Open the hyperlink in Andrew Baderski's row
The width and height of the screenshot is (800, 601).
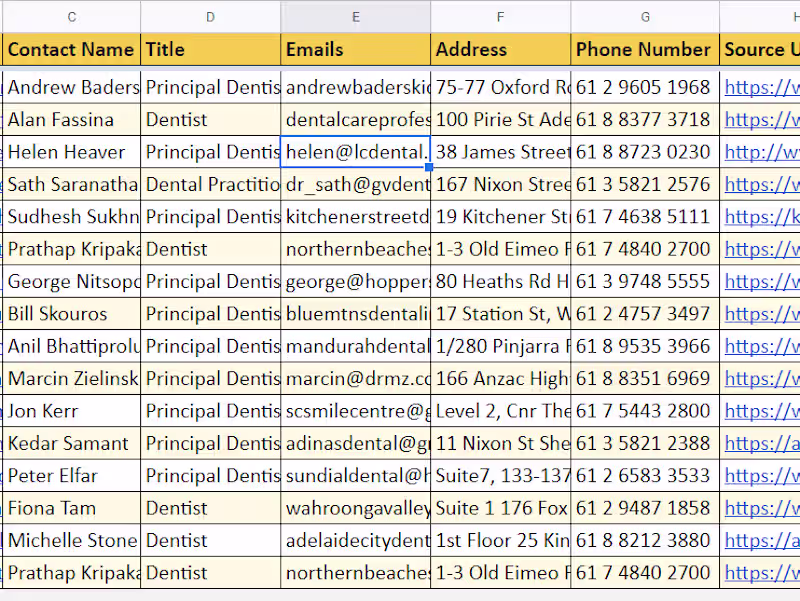[760, 87]
